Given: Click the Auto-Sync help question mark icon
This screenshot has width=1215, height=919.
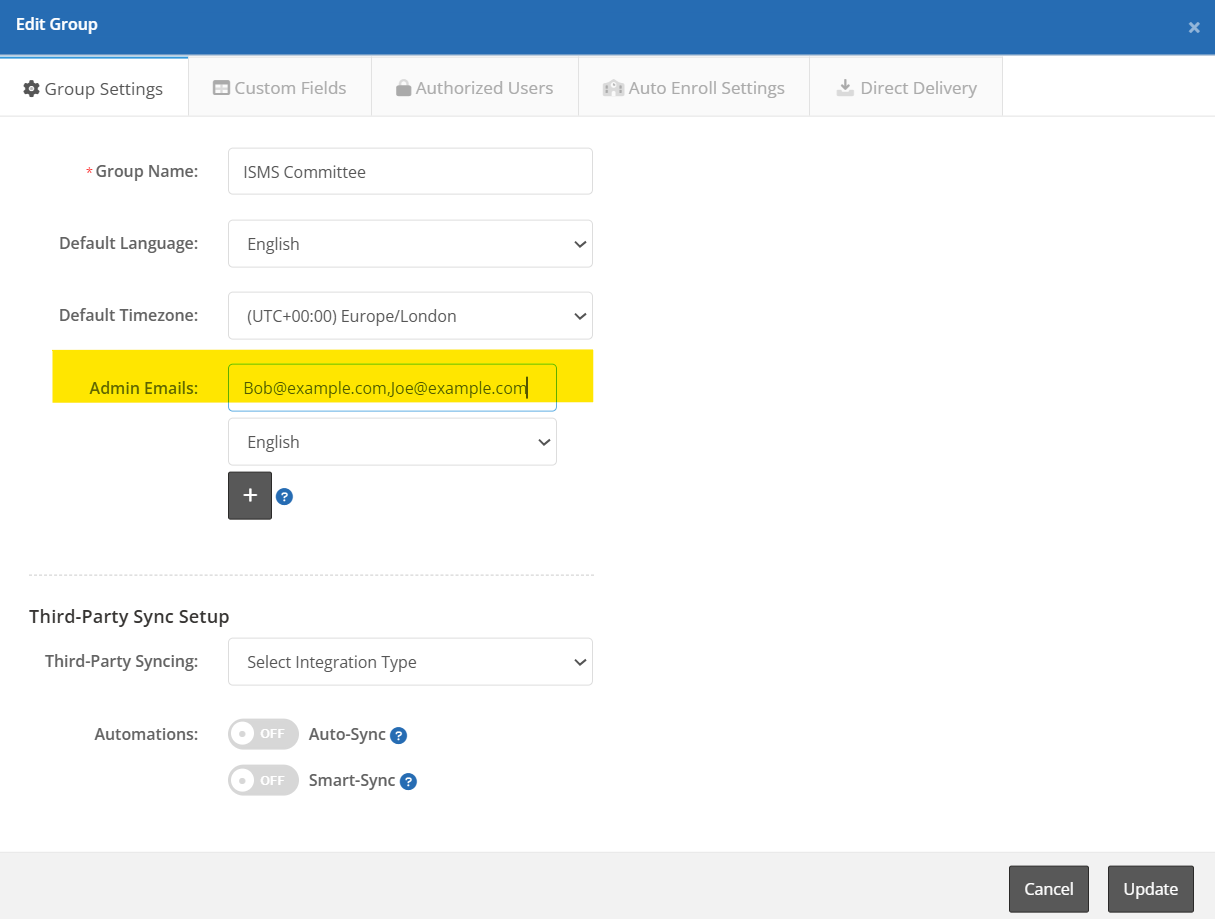Looking at the screenshot, I should coord(398,736).
